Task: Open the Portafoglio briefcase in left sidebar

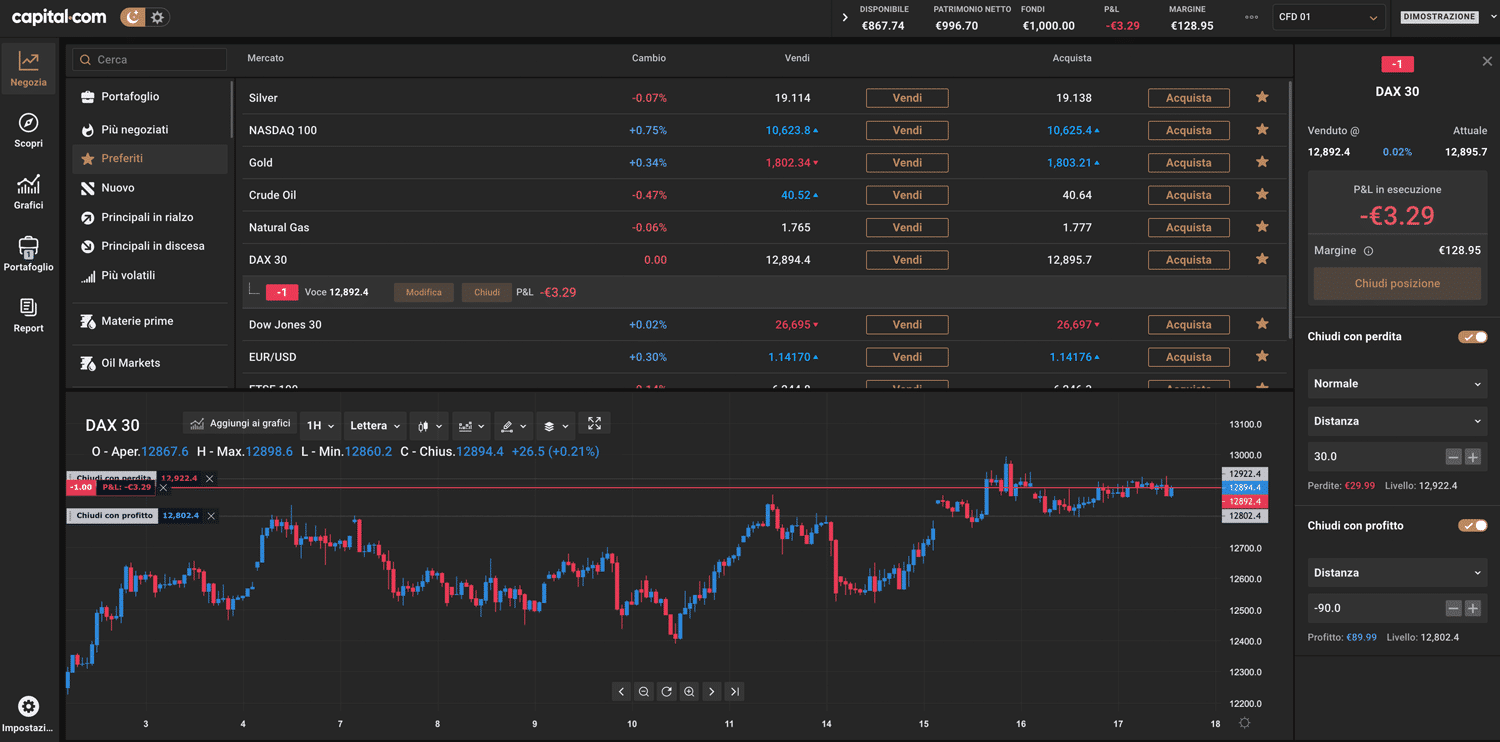Action: [29, 253]
